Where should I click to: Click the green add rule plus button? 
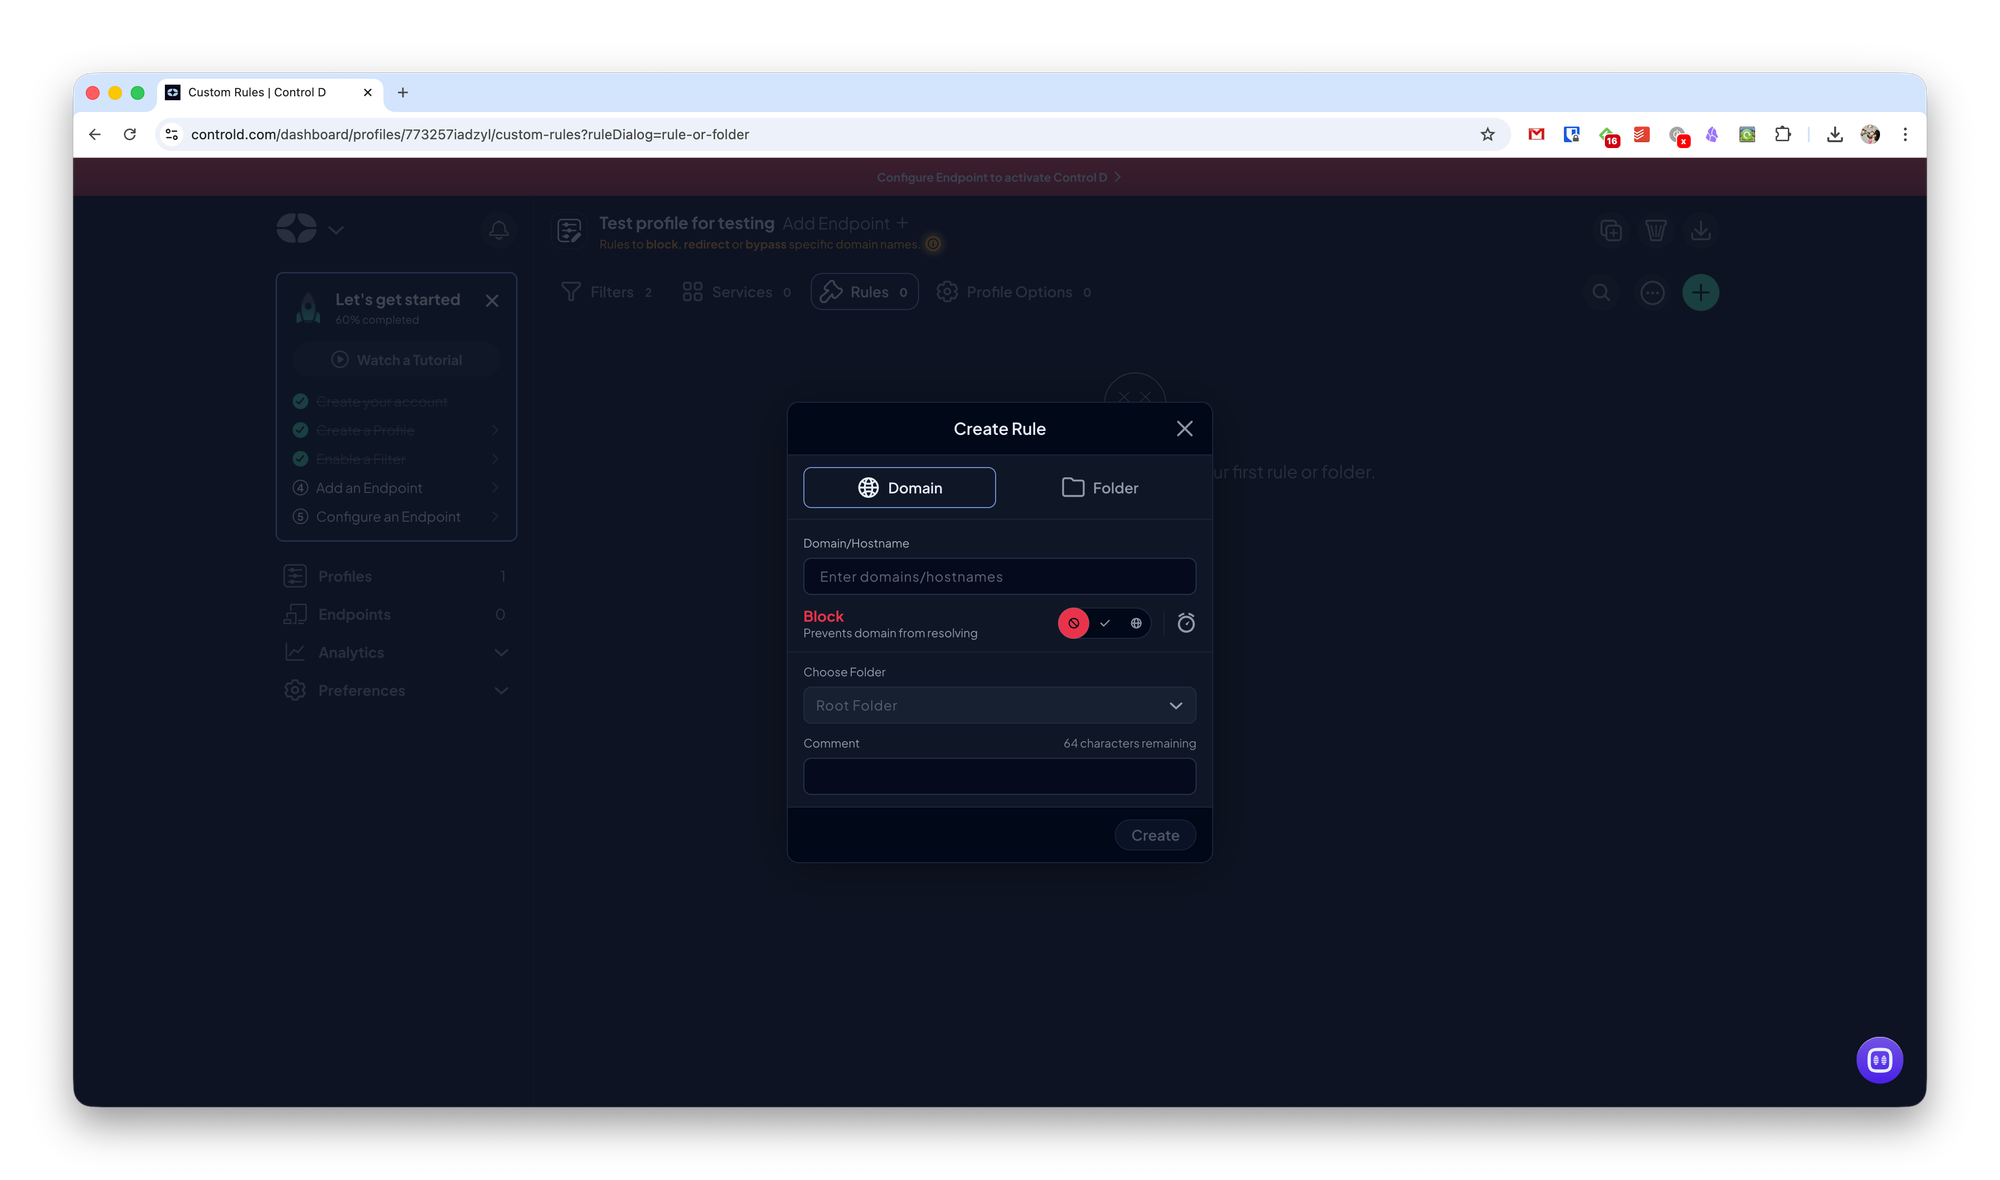click(1700, 292)
